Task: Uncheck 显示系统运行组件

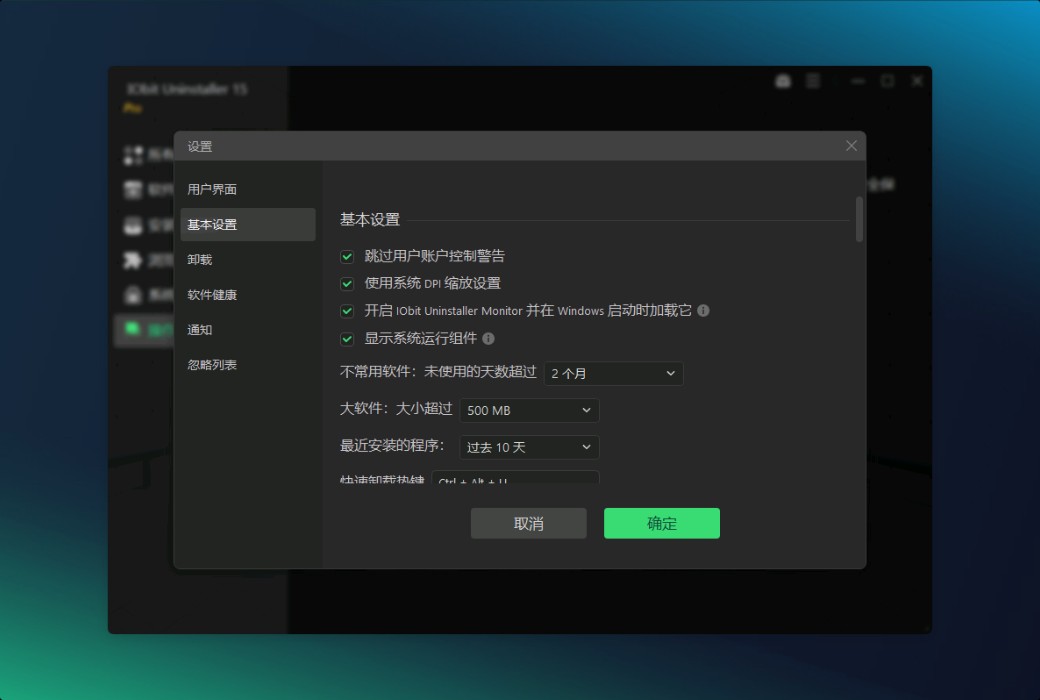Action: (x=347, y=339)
